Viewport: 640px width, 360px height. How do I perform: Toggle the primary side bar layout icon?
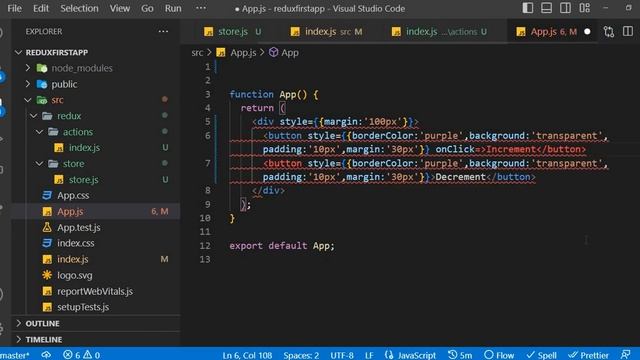pyautogui.click(x=527, y=8)
